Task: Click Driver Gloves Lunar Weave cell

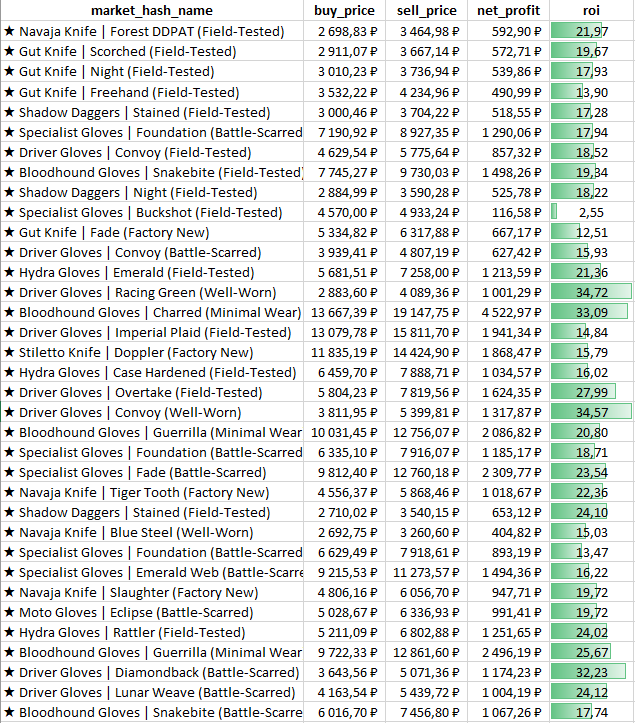Action: coord(152,692)
